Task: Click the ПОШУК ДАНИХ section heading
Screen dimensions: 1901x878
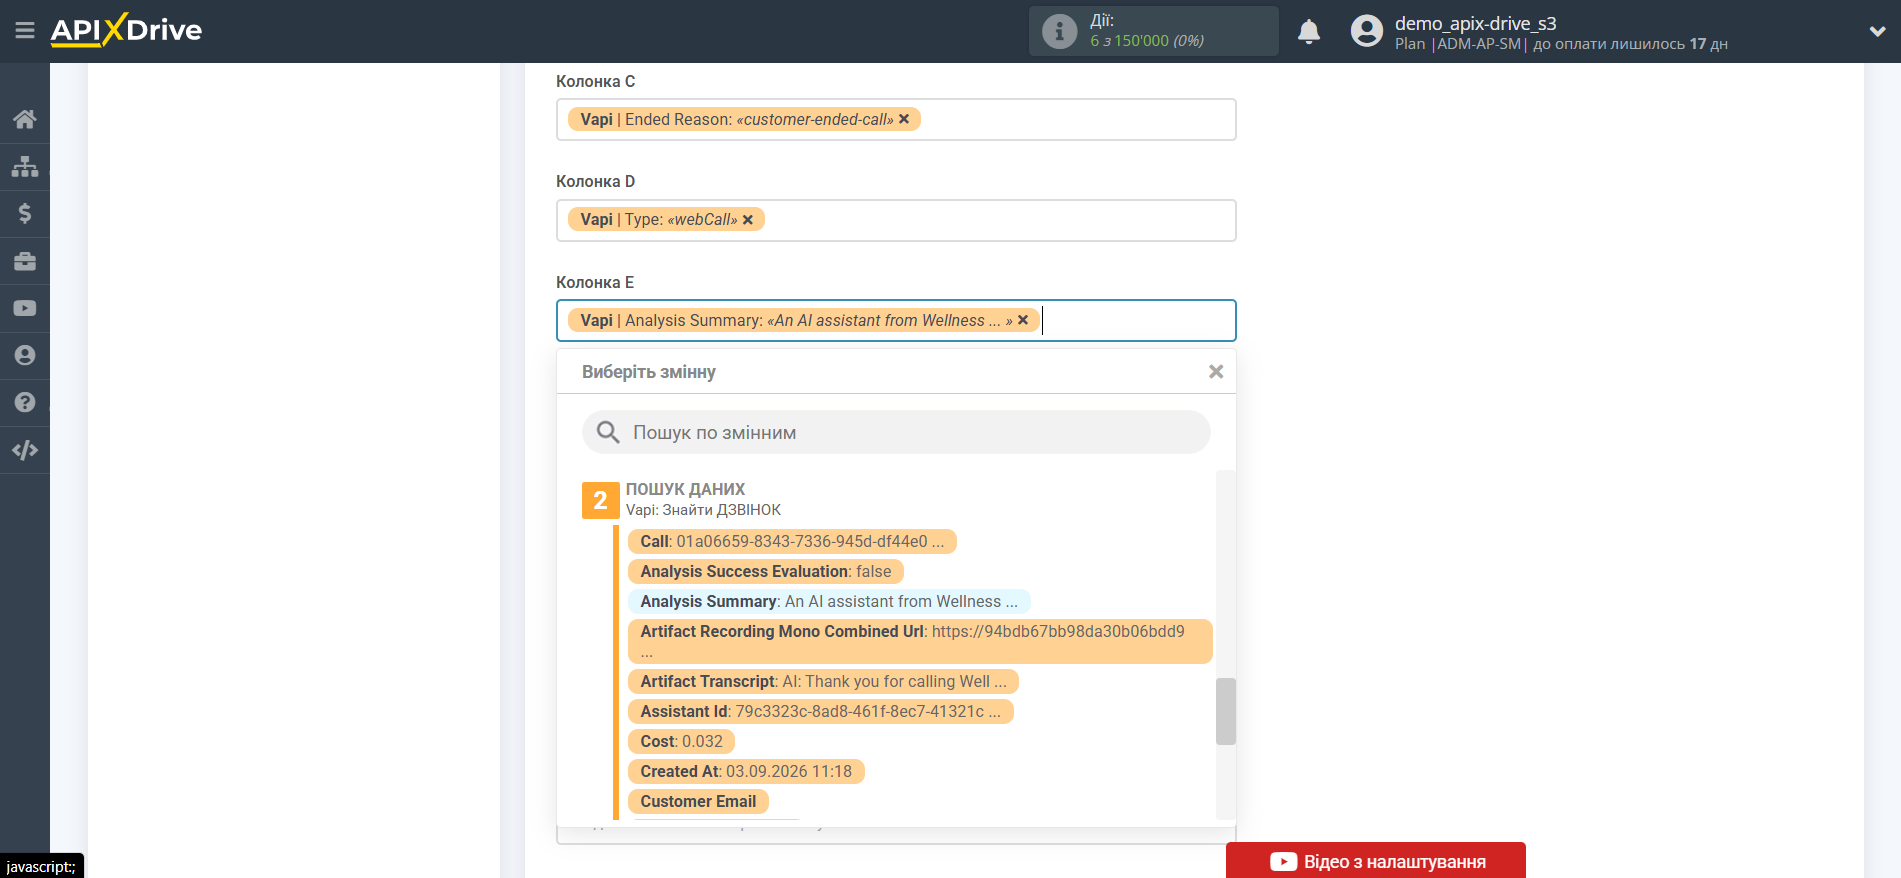Action: tap(686, 489)
